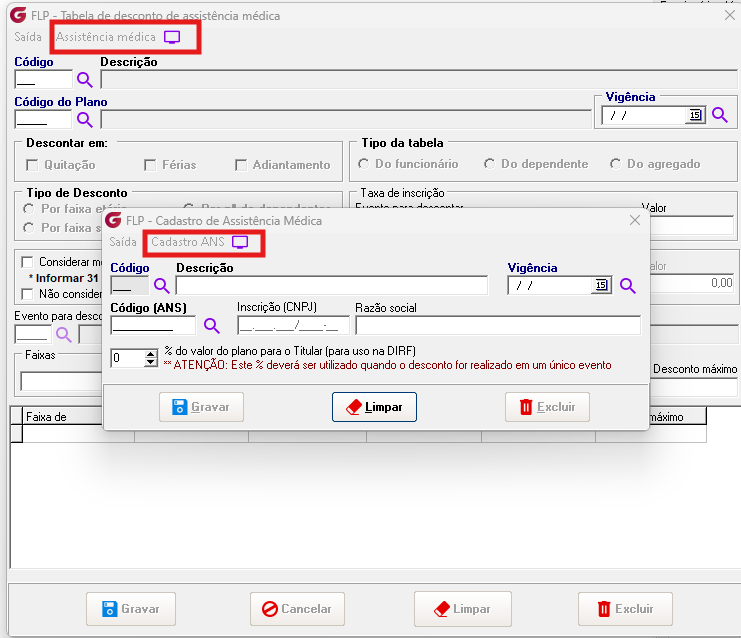The height and width of the screenshot is (638, 741).
Task: Click app logo of Tabela de desconto window
Action: [18, 15]
